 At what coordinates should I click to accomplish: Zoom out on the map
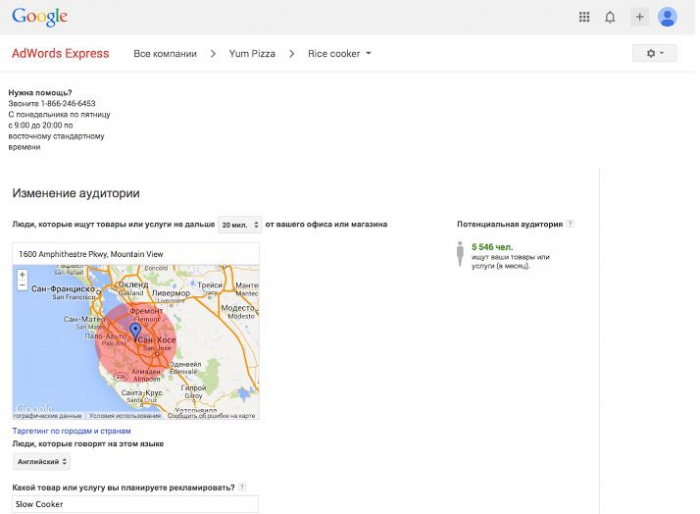[x=22, y=285]
